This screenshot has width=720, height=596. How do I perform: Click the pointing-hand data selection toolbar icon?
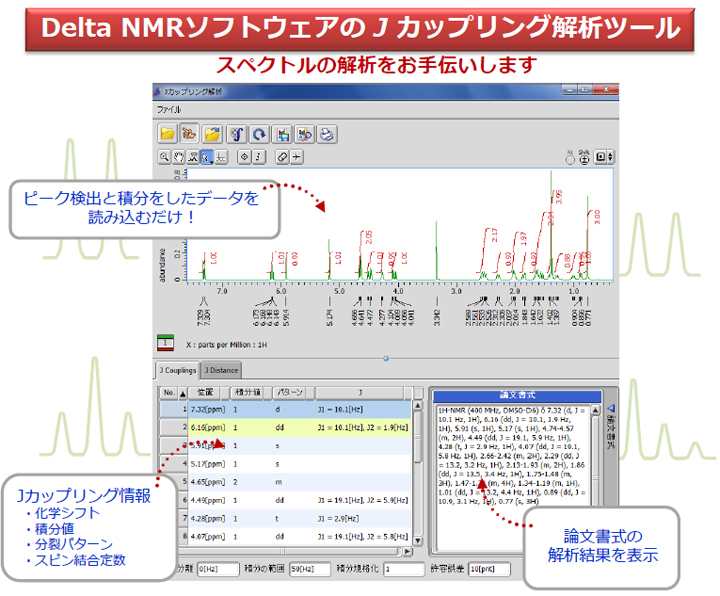pyautogui.click(x=189, y=134)
